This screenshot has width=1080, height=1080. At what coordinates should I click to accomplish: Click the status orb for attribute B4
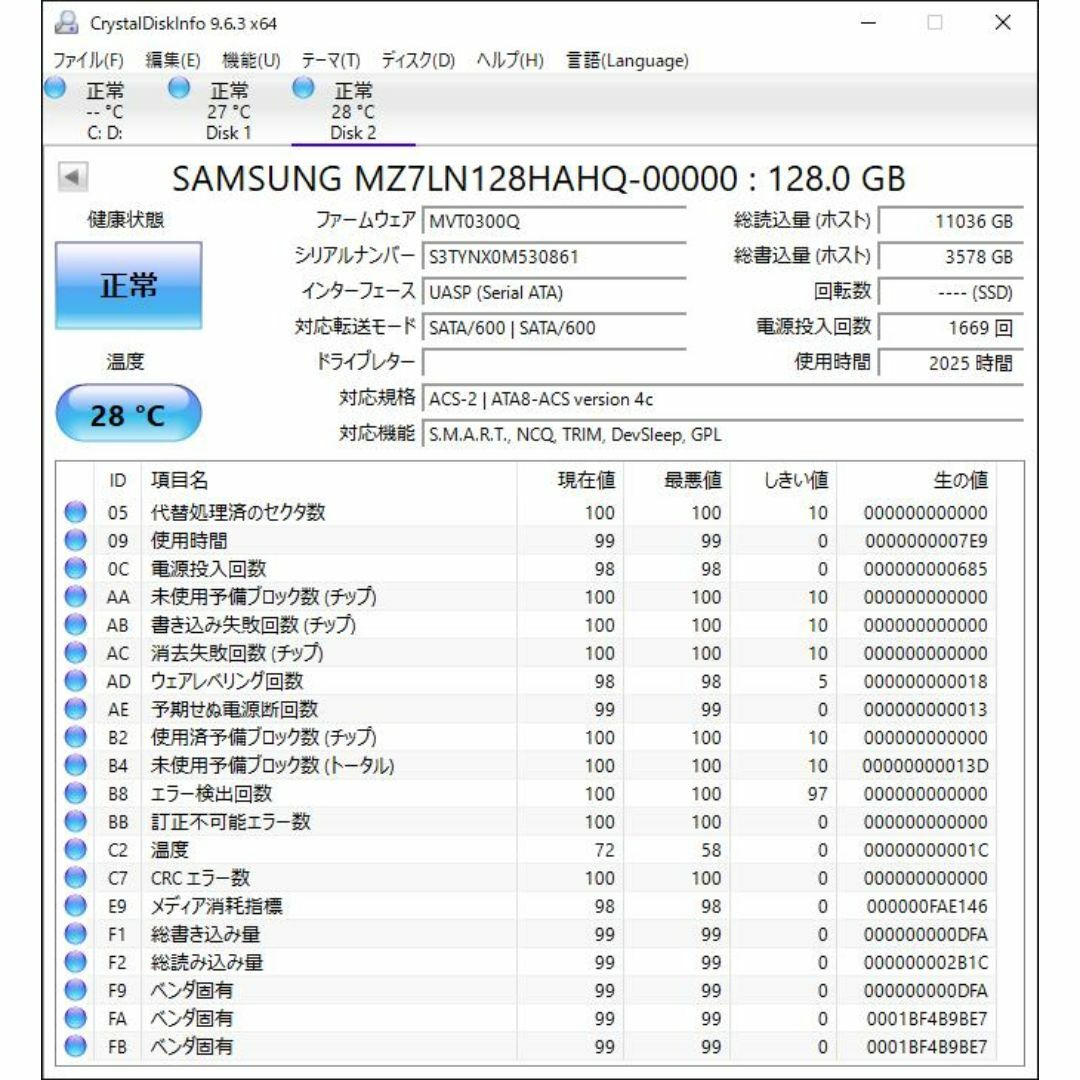pos(75,765)
